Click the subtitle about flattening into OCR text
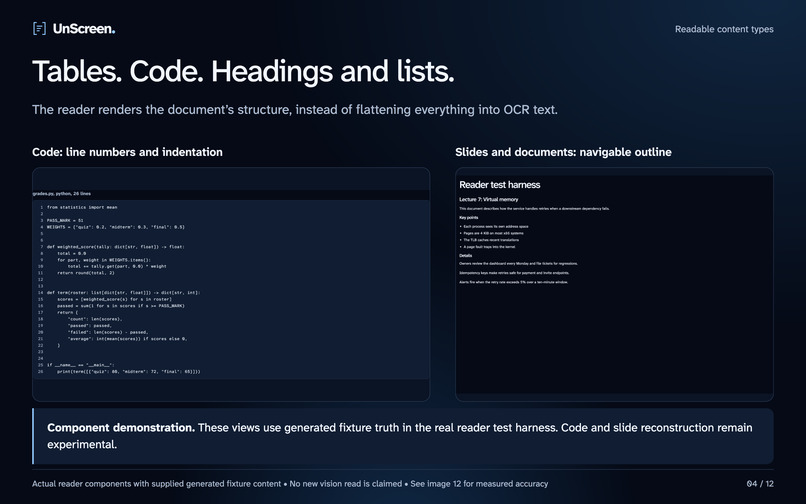806x504 pixels. click(295, 110)
